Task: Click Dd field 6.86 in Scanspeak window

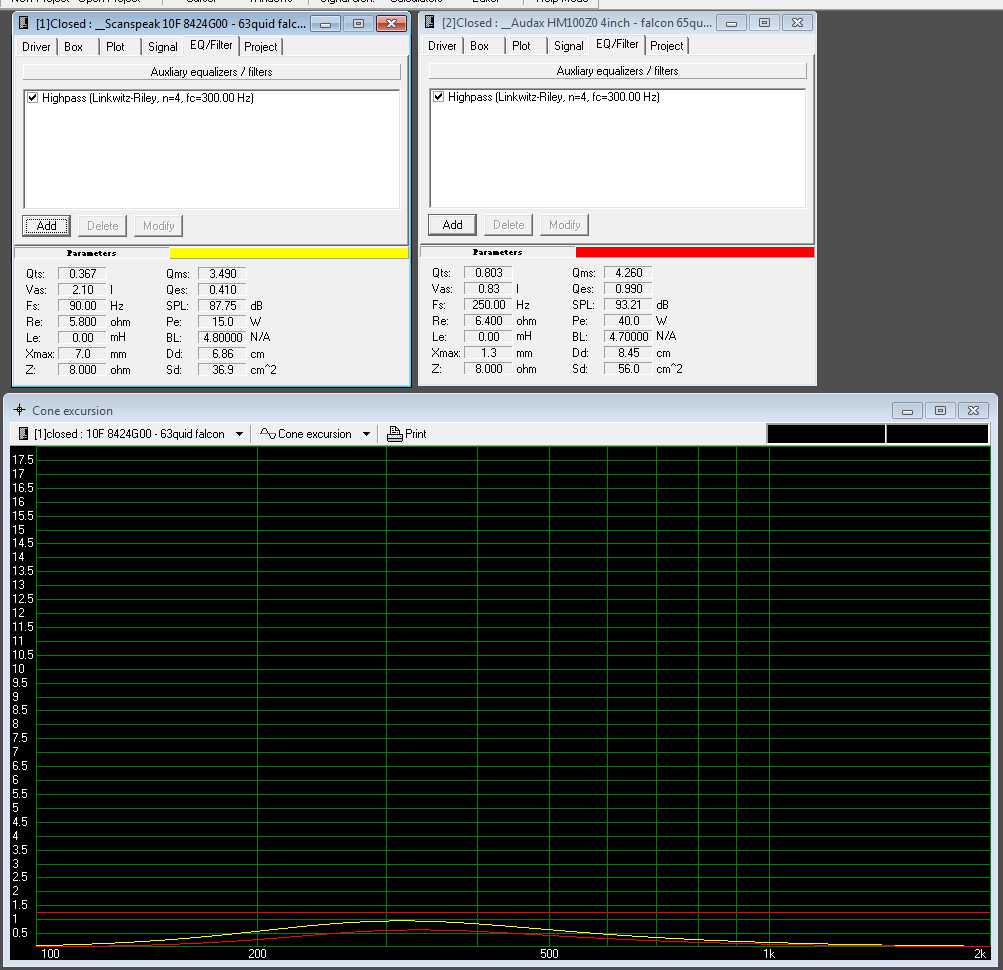Action: [x=222, y=354]
